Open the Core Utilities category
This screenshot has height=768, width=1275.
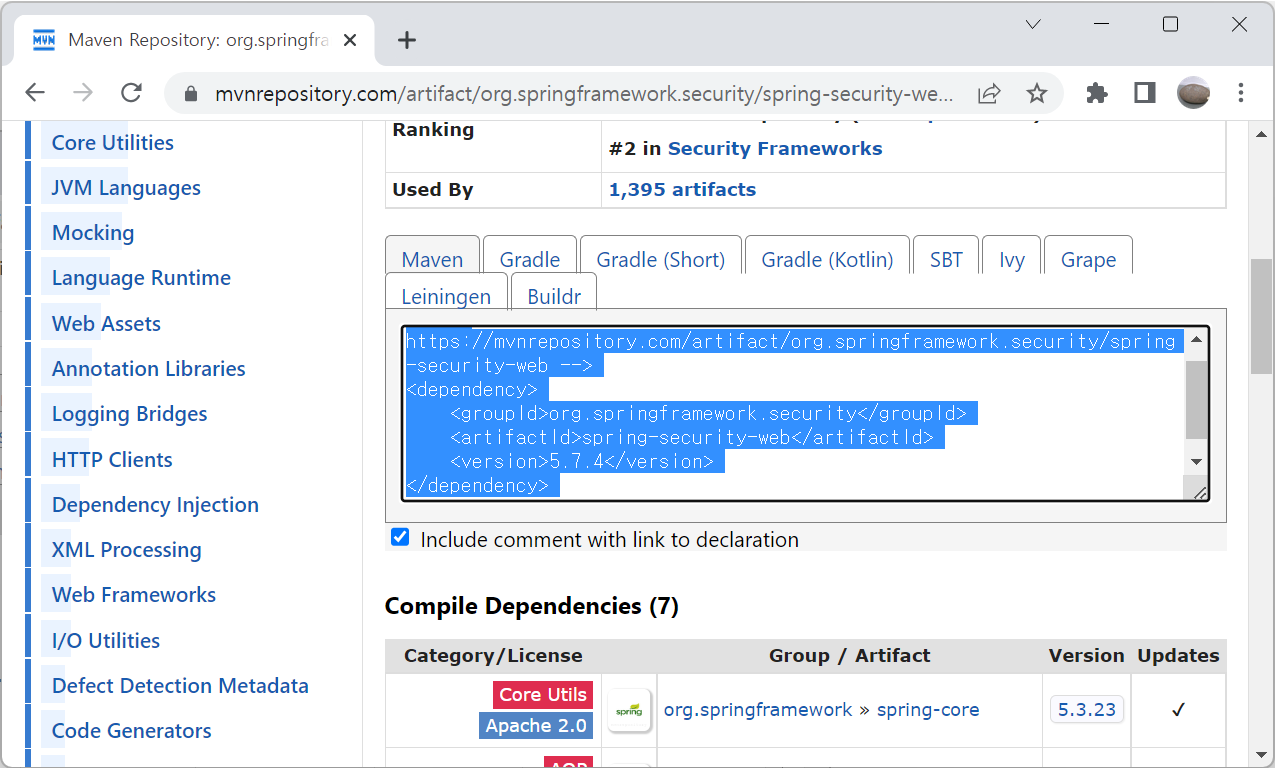pyautogui.click(x=113, y=143)
